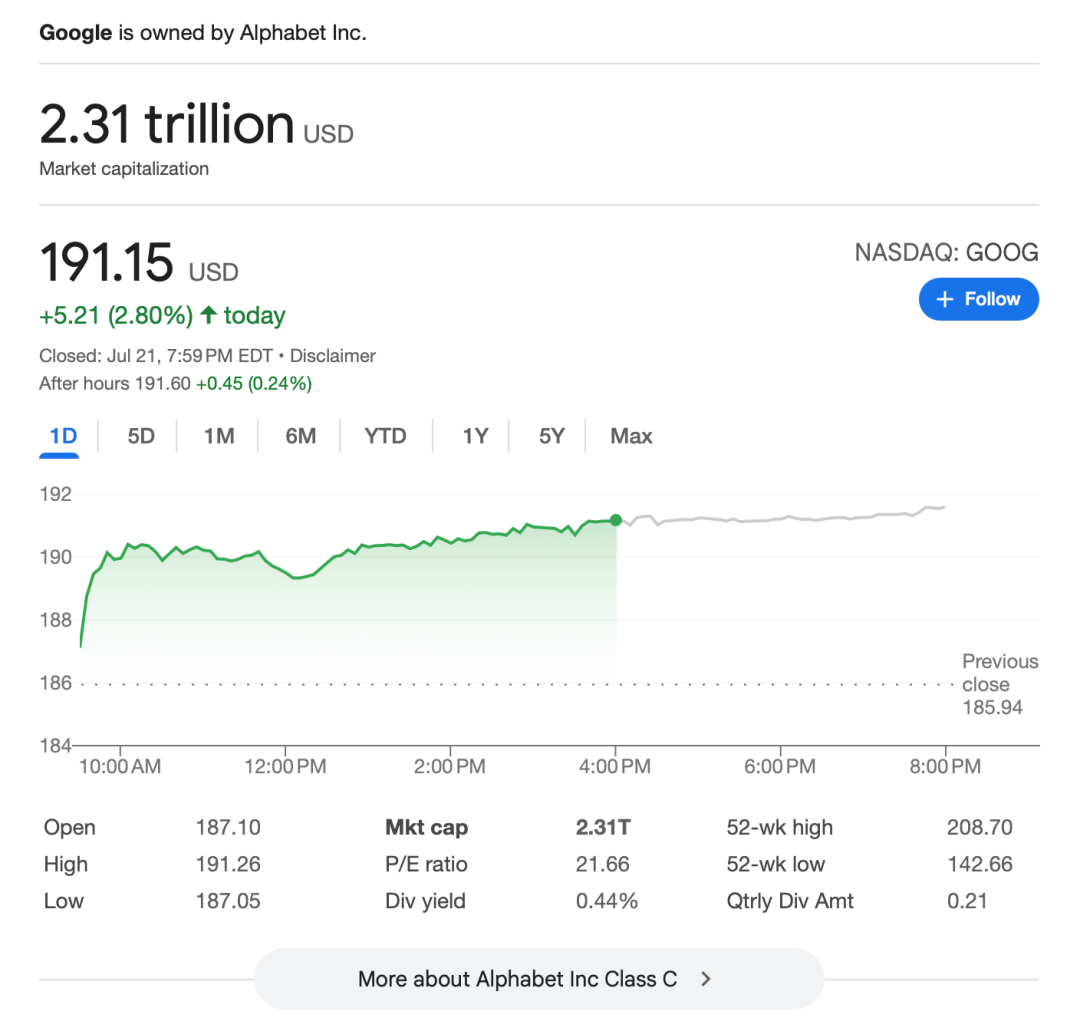Click the Google is owned by Alphabet Inc. heading

[202, 32]
